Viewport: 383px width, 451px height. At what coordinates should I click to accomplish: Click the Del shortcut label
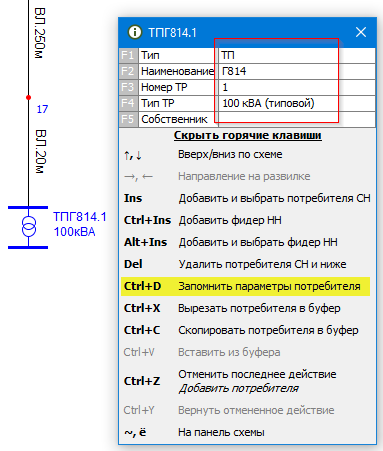(133, 264)
